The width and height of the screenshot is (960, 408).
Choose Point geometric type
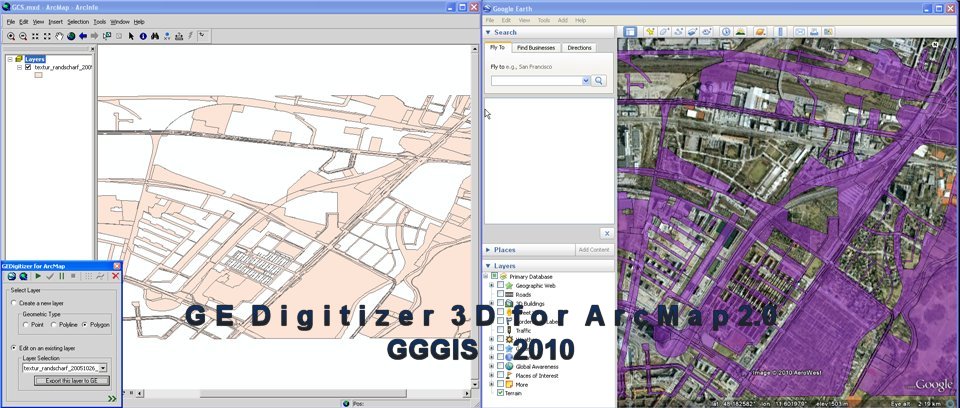point(25,325)
